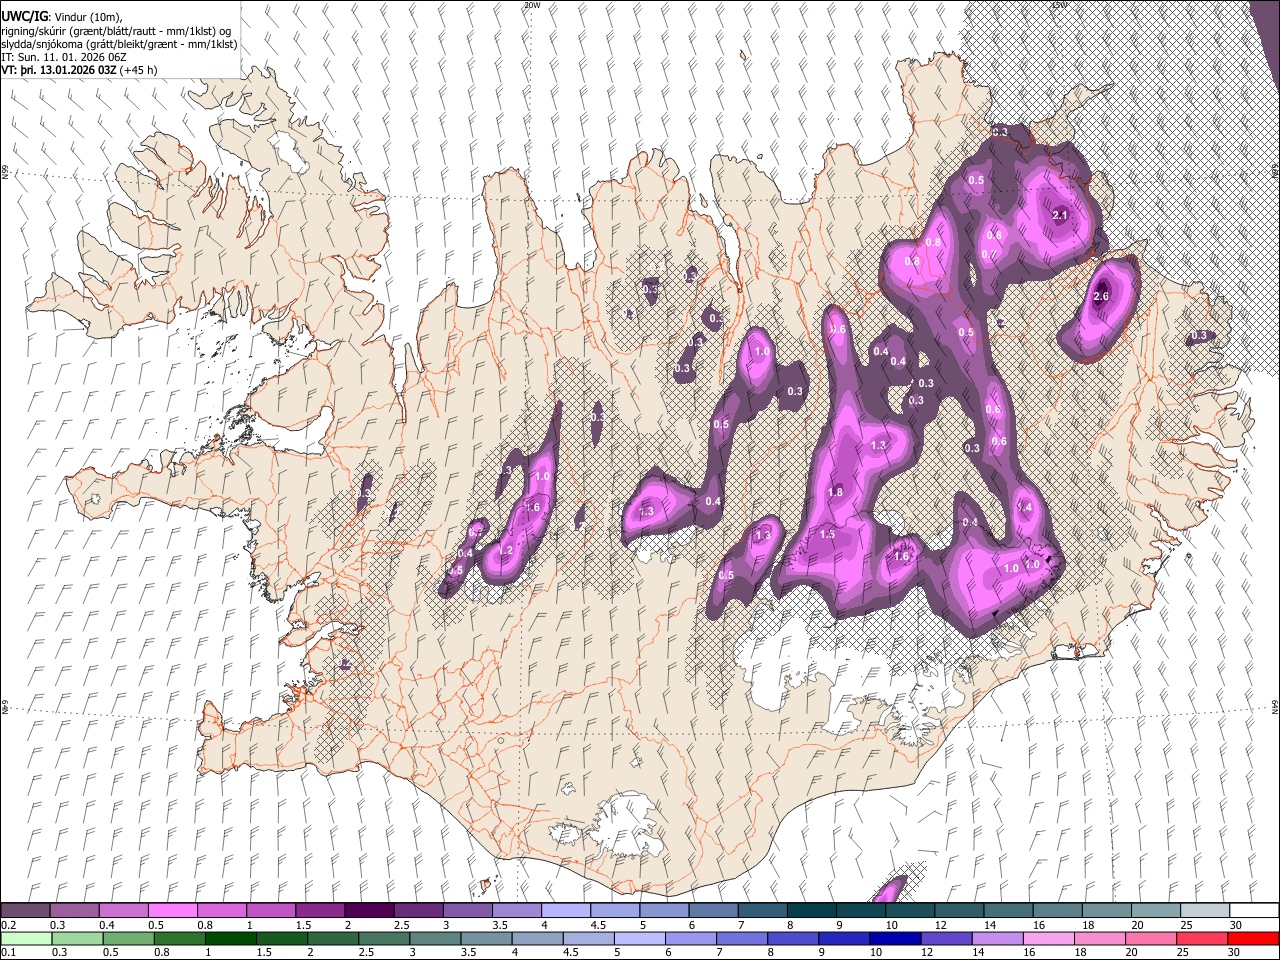
Task: Click the upper scale swatch between 8 and 9
Action: 812,911
